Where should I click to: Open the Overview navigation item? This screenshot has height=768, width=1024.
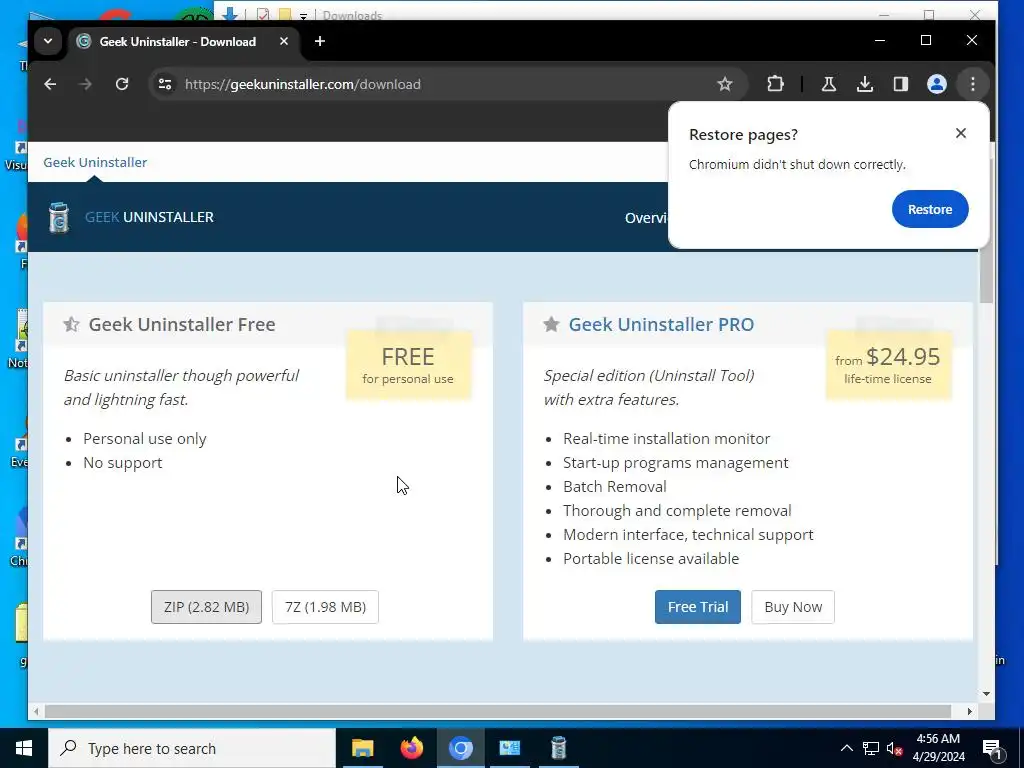(x=645, y=217)
